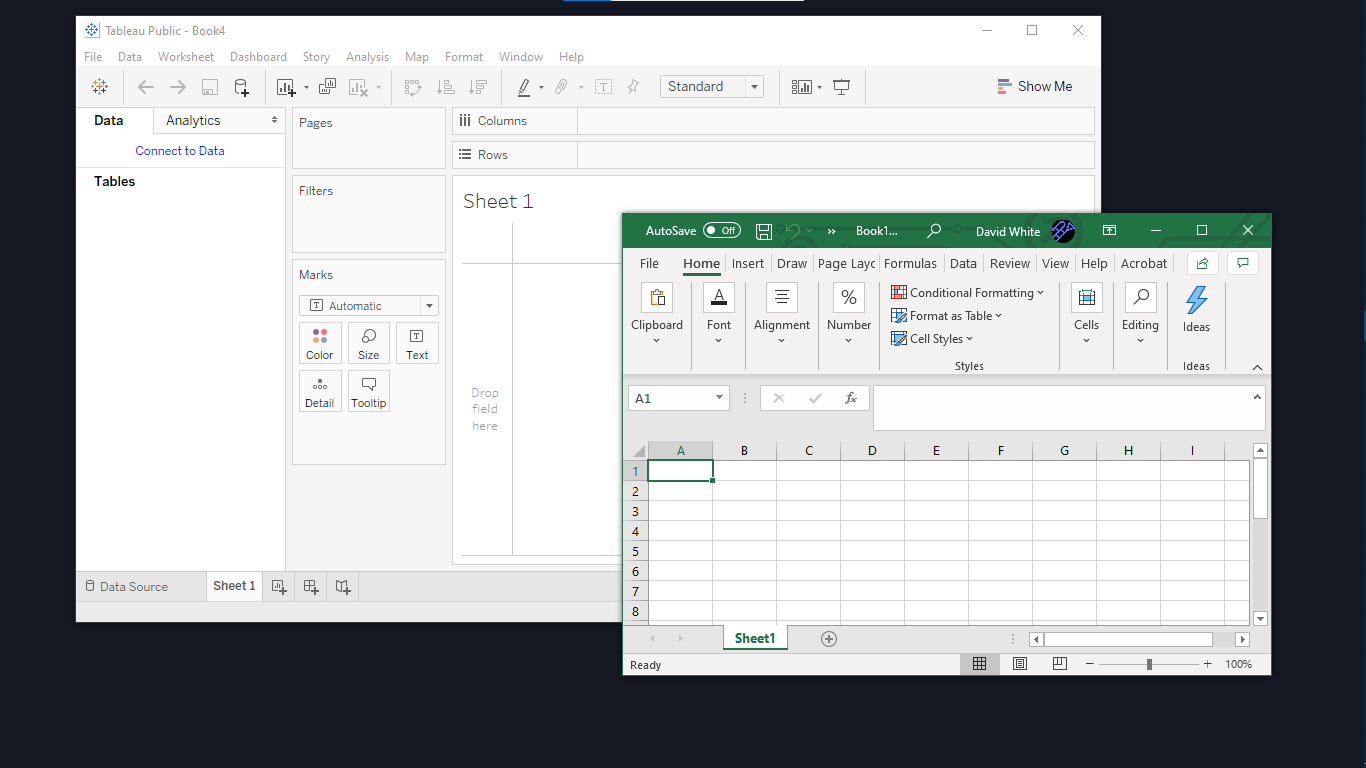Click the Excel vertical scrollbar thumb
1366x768 pixels.
coord(1260,489)
